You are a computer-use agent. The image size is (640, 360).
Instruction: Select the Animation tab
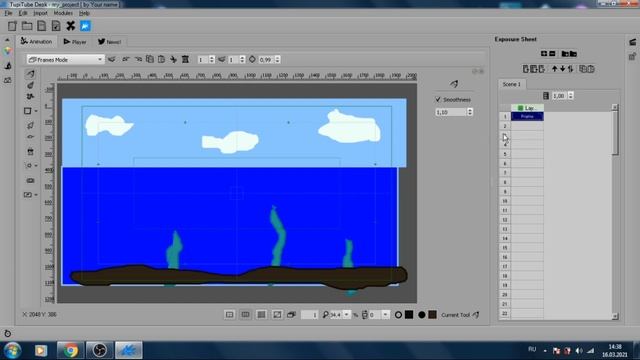coord(36,41)
